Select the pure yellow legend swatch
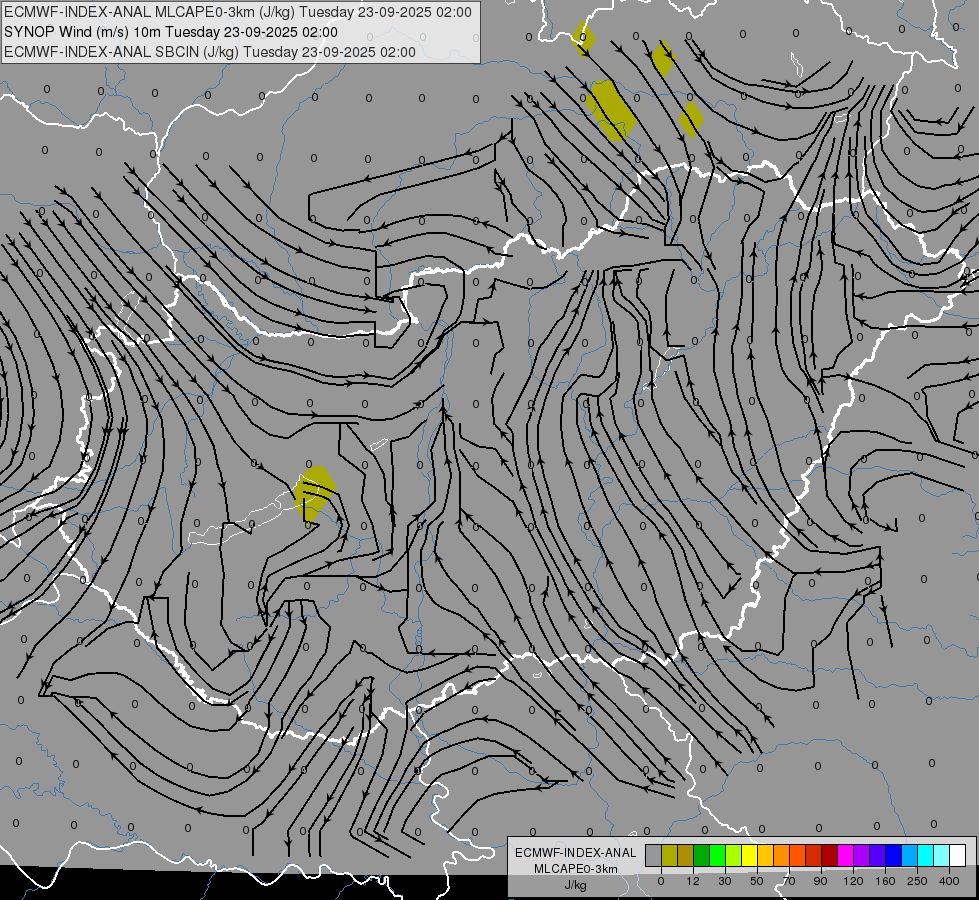The width and height of the screenshot is (979, 900). coord(749,855)
